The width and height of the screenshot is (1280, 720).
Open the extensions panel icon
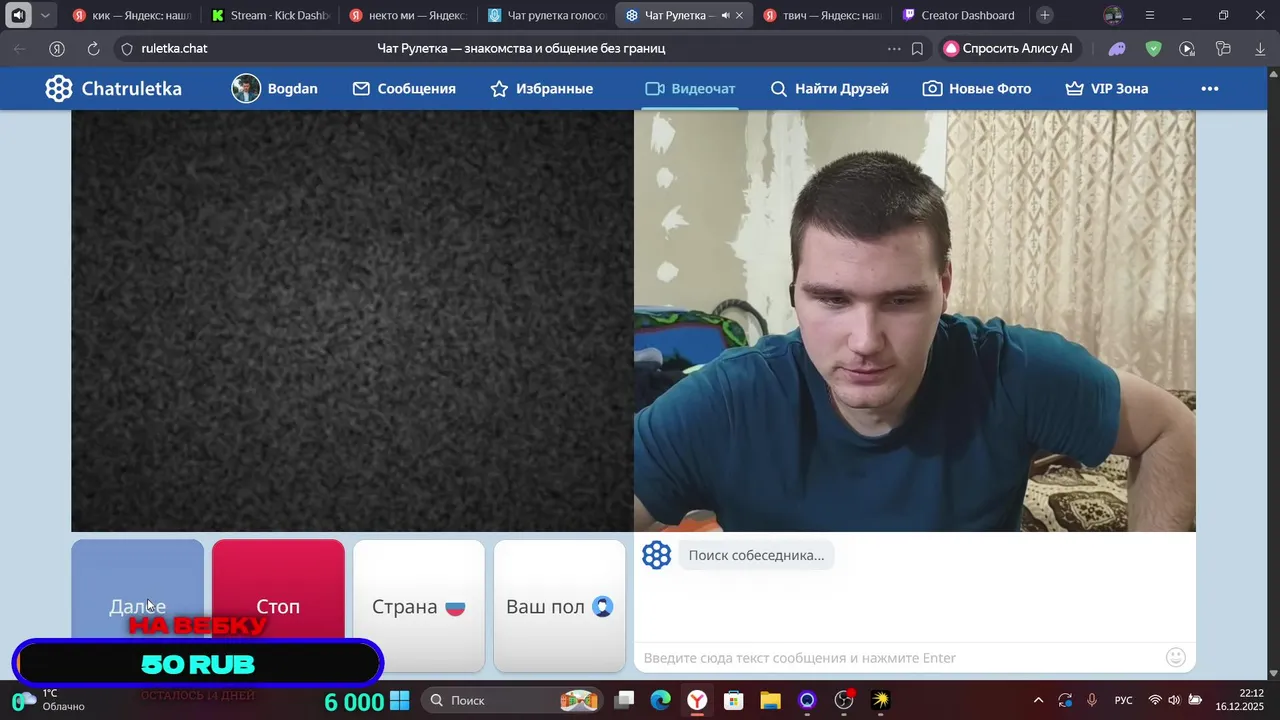tap(1223, 48)
